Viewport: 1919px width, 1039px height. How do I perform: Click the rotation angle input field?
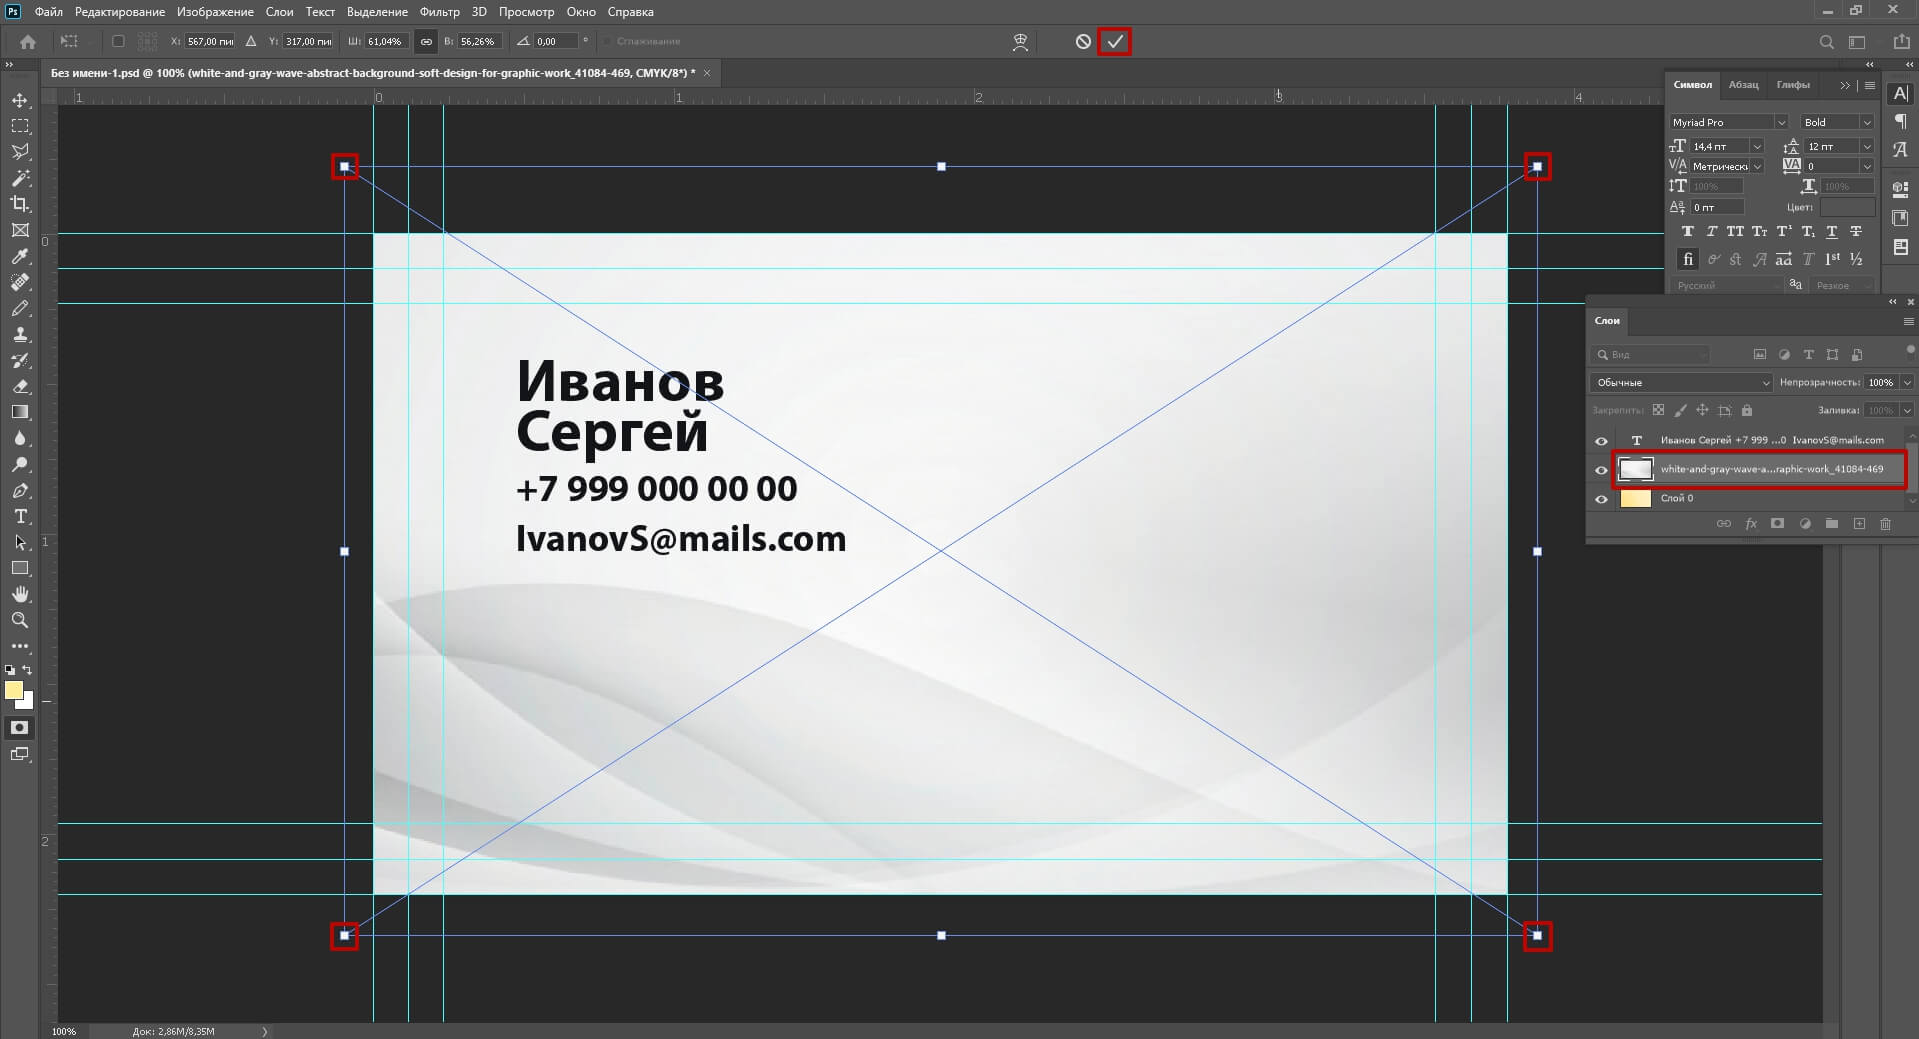point(555,42)
